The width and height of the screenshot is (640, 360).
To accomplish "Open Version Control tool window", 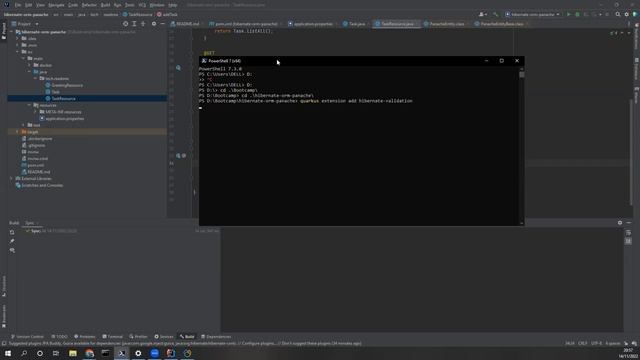I will point(27,337).
